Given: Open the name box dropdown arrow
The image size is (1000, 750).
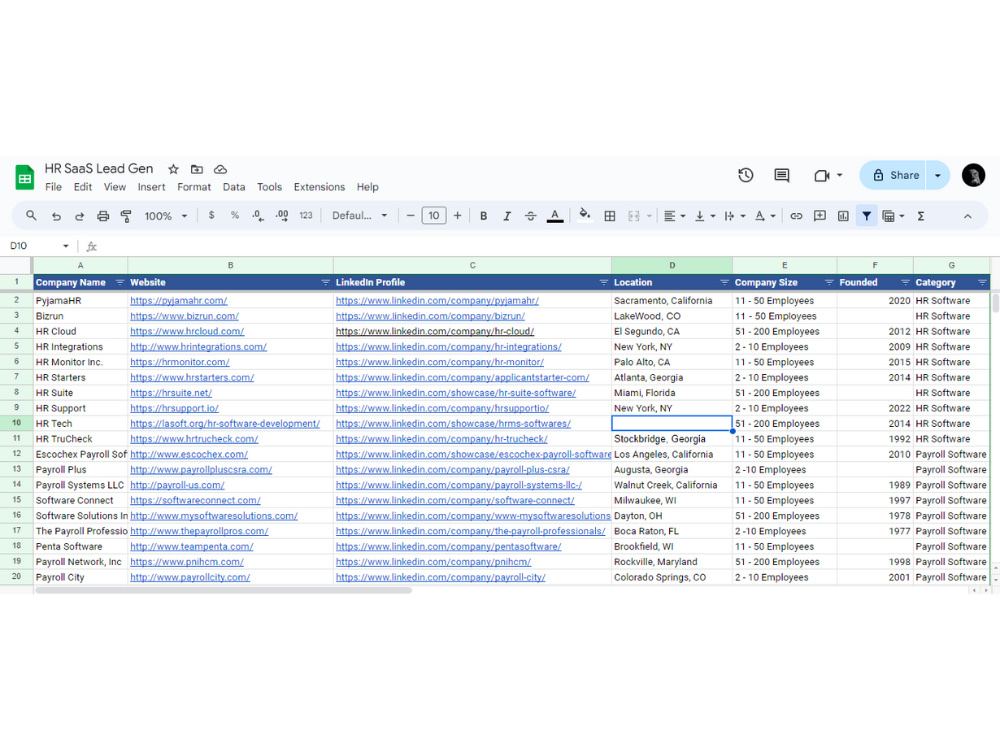Looking at the screenshot, I should [x=66, y=246].
